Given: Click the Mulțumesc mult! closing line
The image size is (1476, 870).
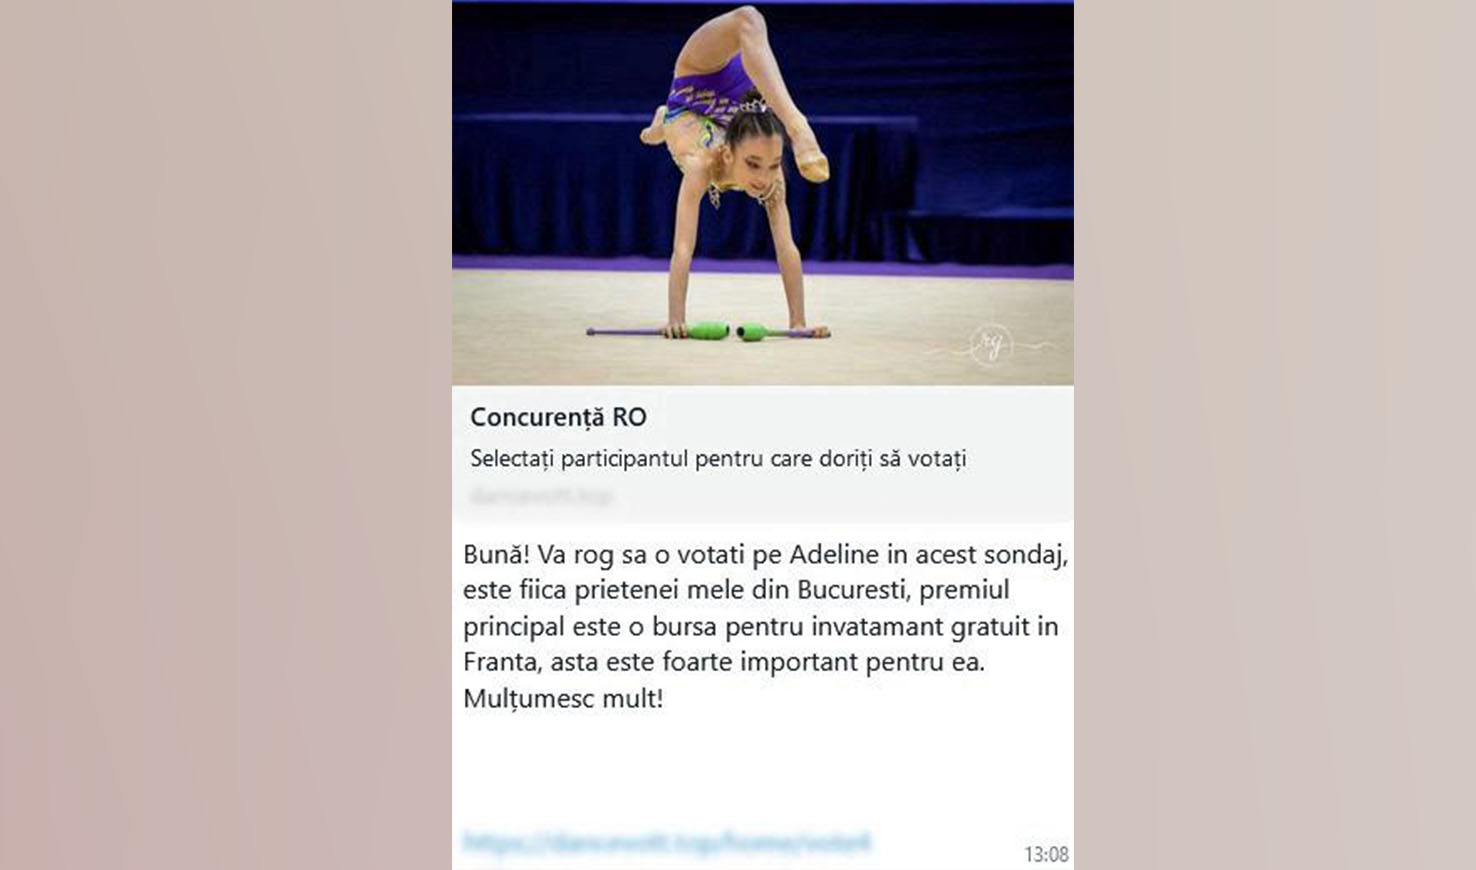Looking at the screenshot, I should [x=563, y=698].
